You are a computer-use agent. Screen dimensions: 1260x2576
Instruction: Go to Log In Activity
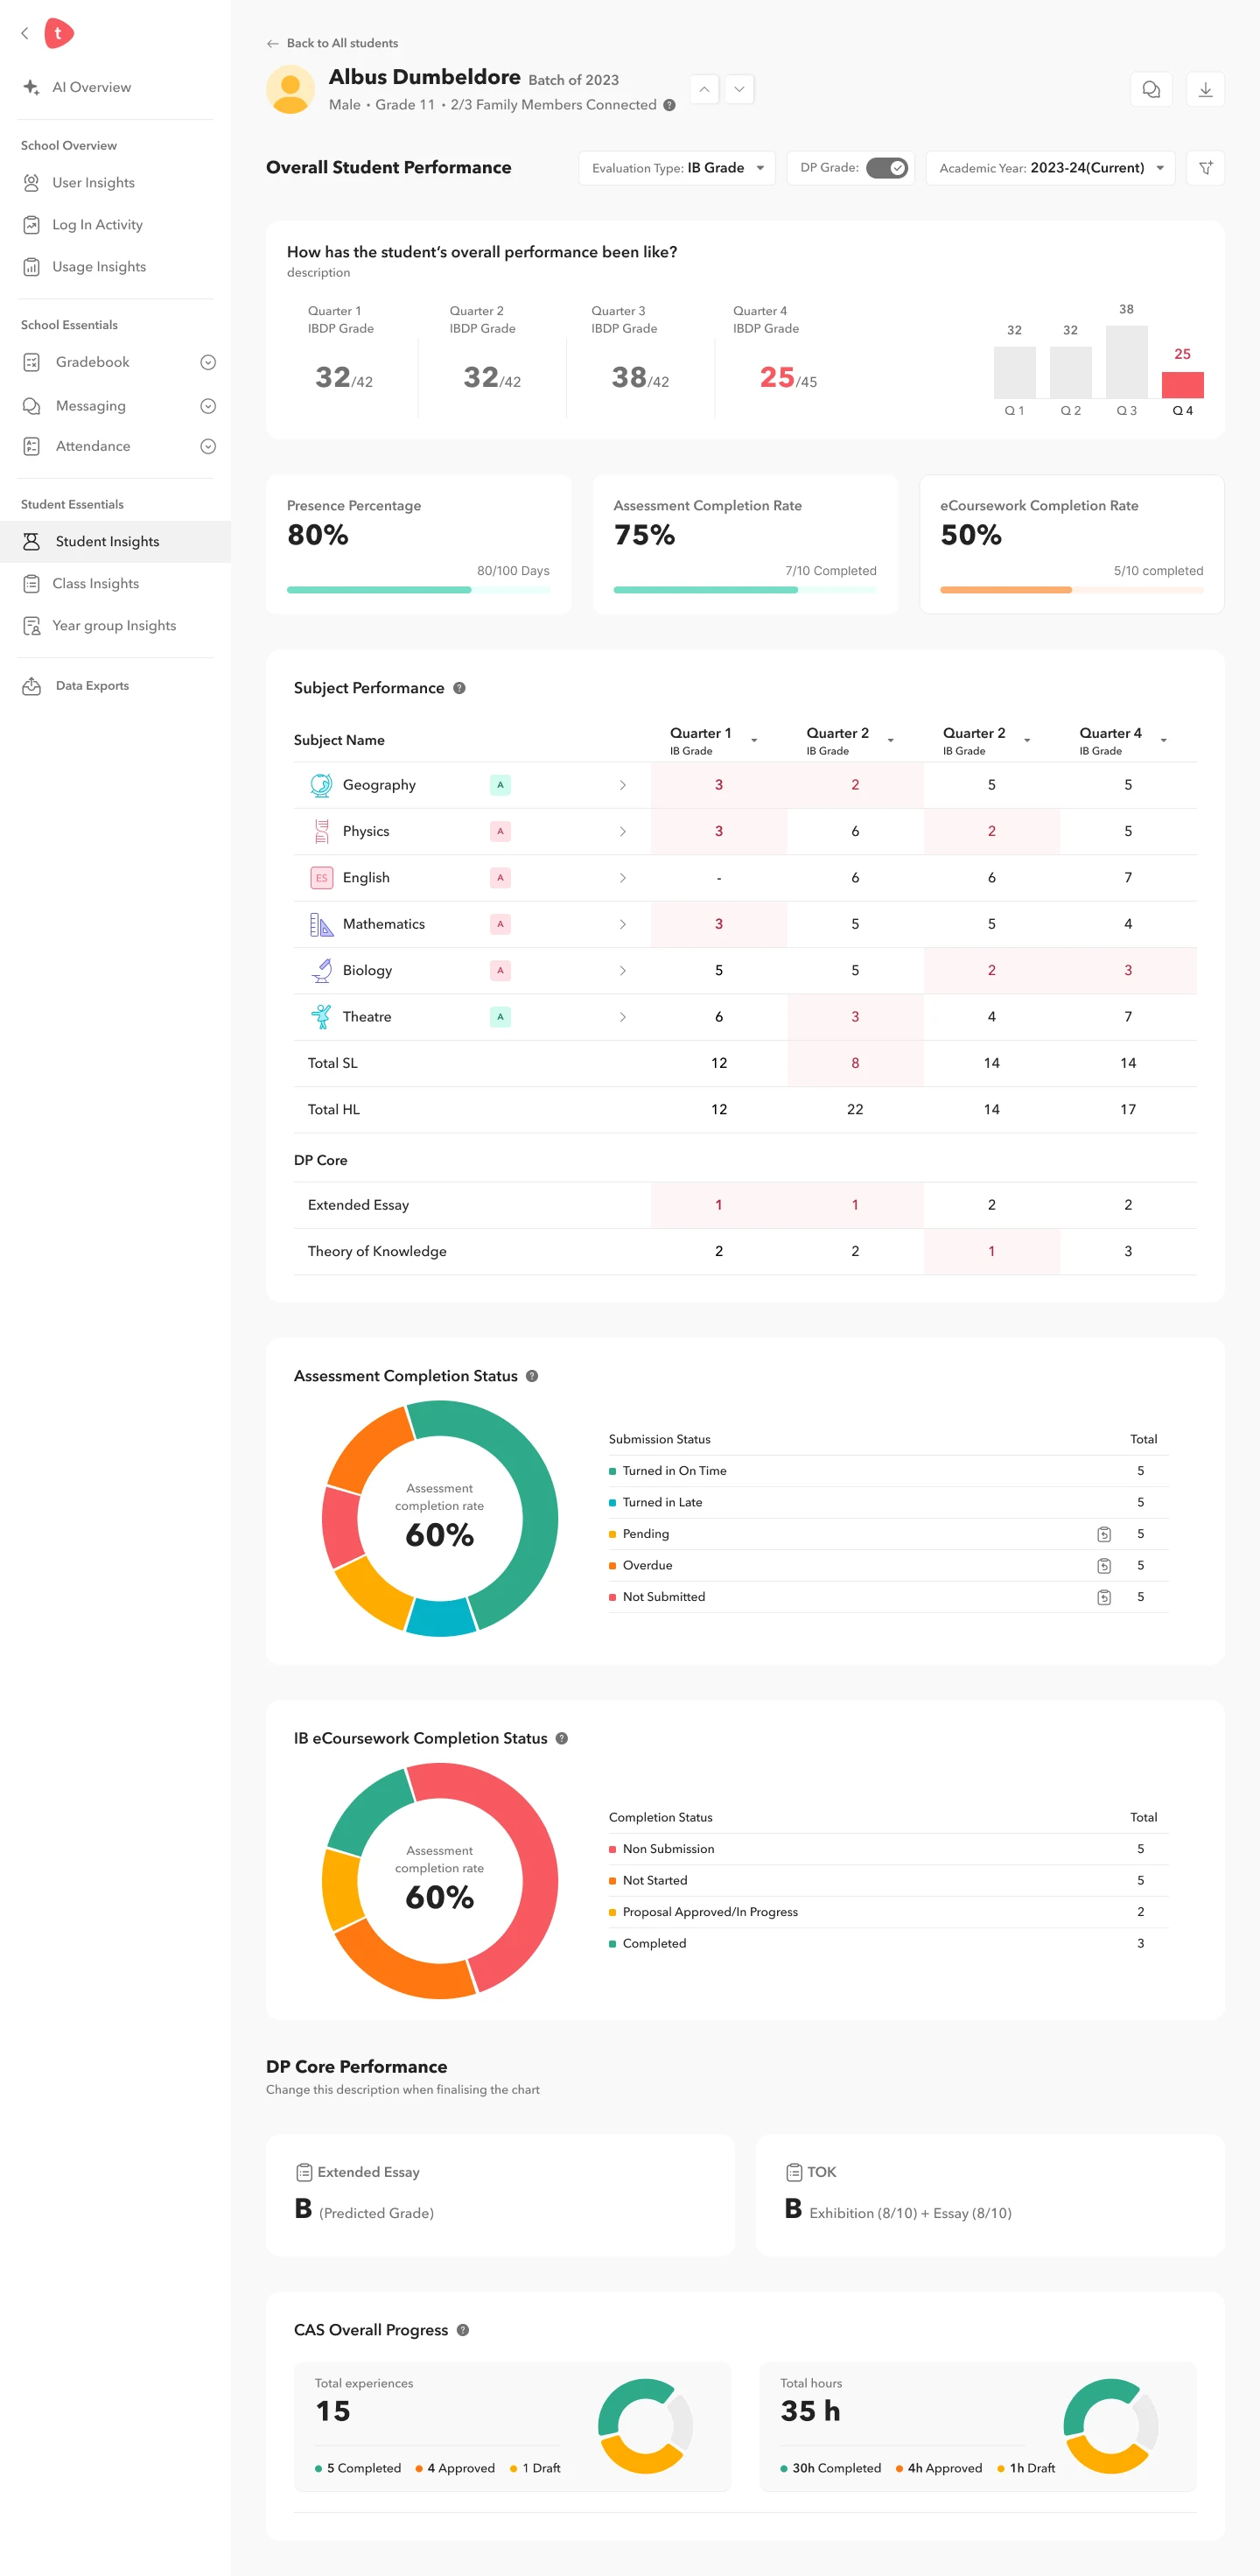(98, 225)
